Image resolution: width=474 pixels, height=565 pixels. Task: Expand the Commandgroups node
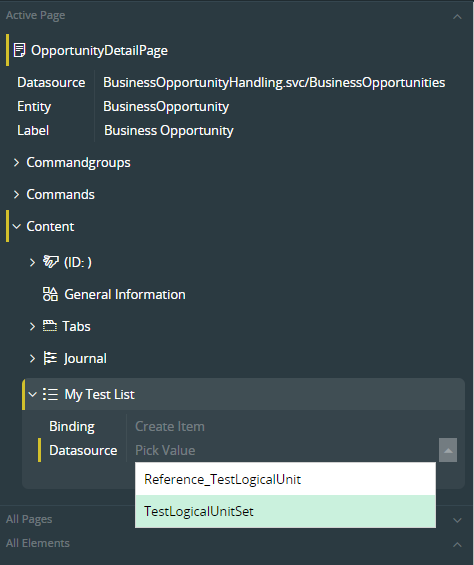16,163
